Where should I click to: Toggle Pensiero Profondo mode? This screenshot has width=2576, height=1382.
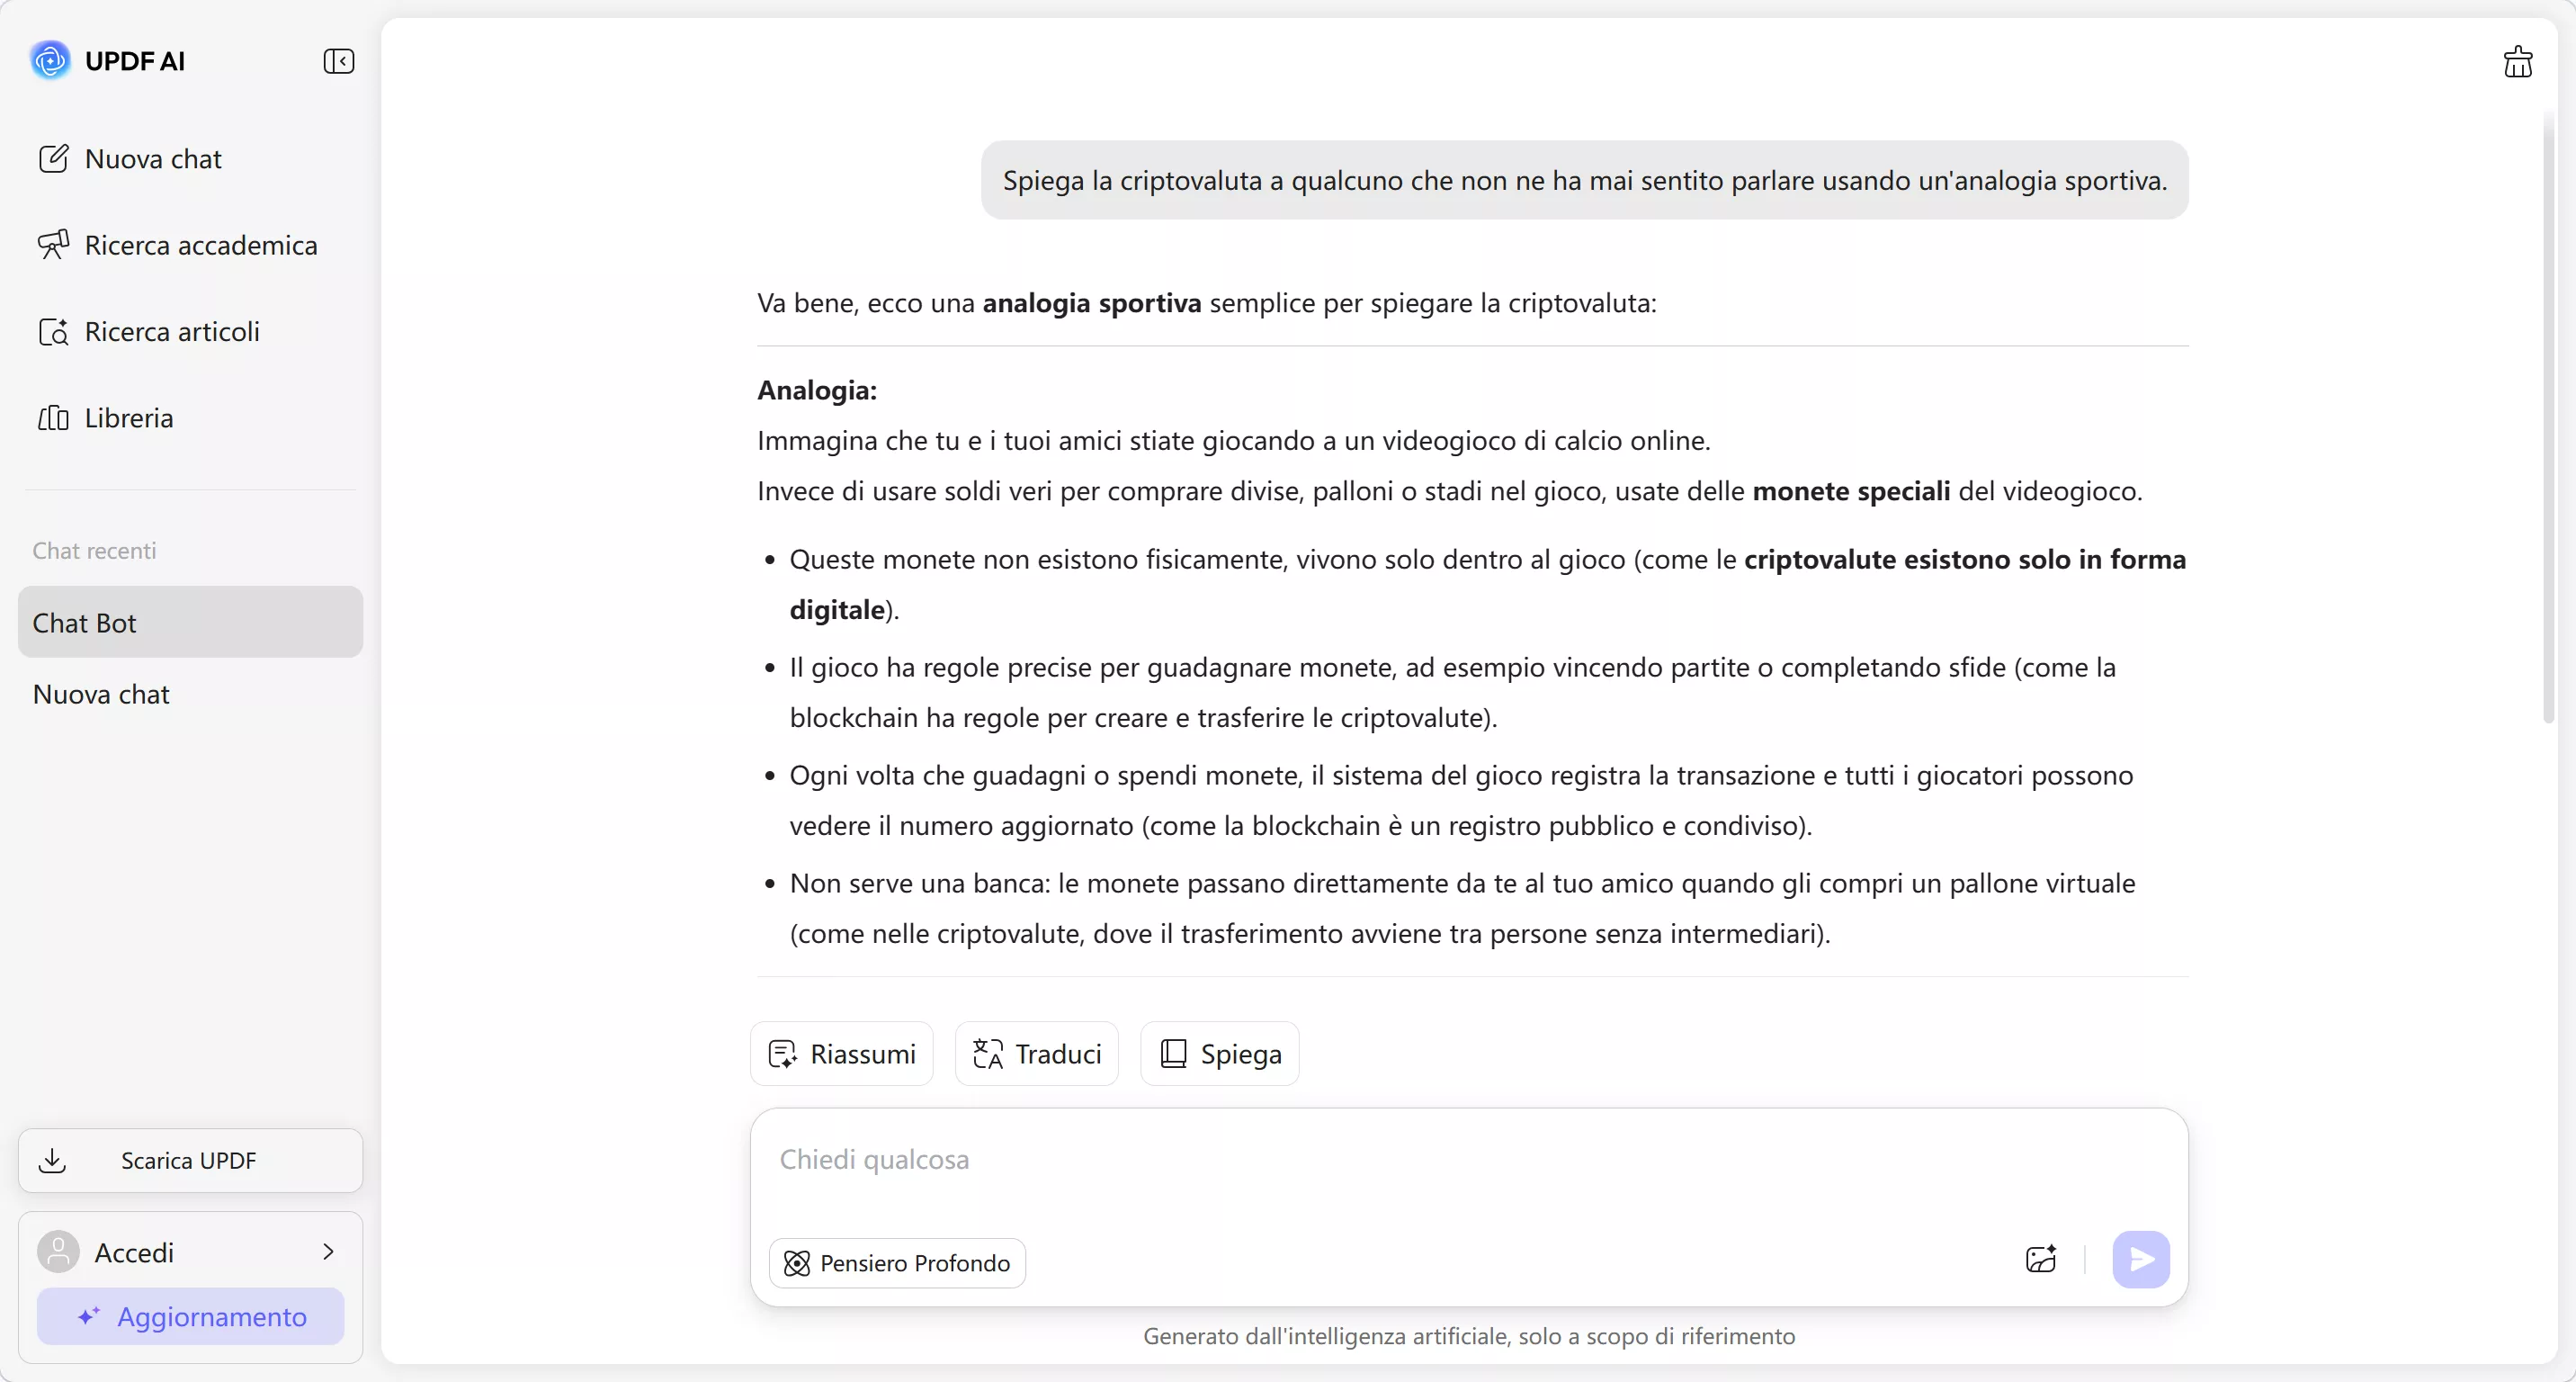point(896,1262)
